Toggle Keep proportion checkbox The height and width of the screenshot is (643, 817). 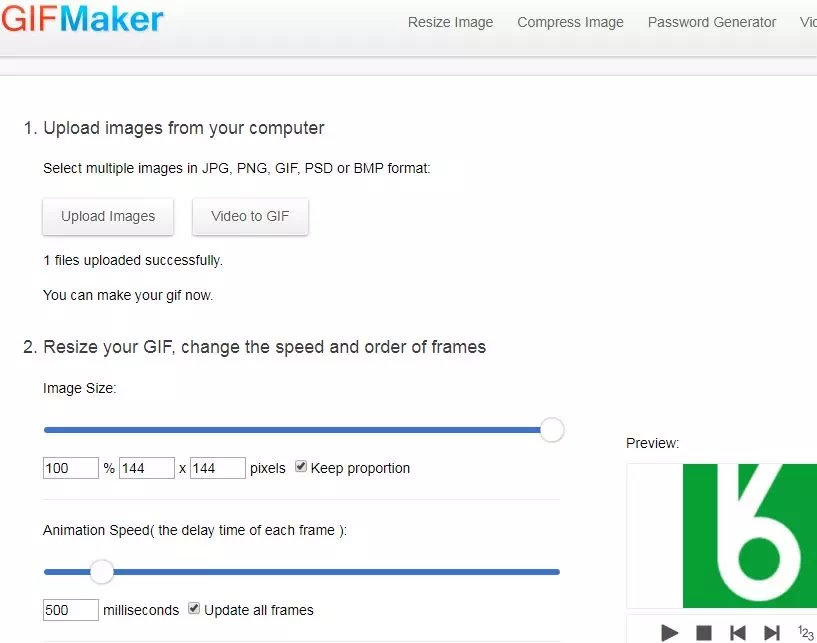click(301, 466)
